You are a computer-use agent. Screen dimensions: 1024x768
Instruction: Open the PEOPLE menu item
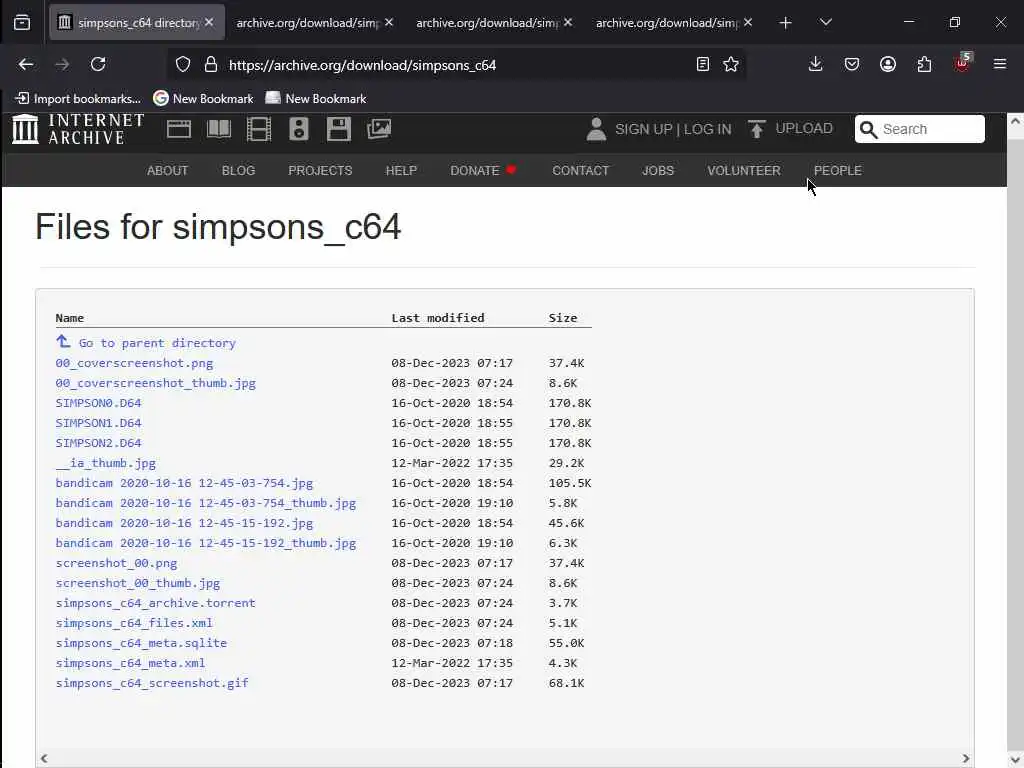coord(838,170)
